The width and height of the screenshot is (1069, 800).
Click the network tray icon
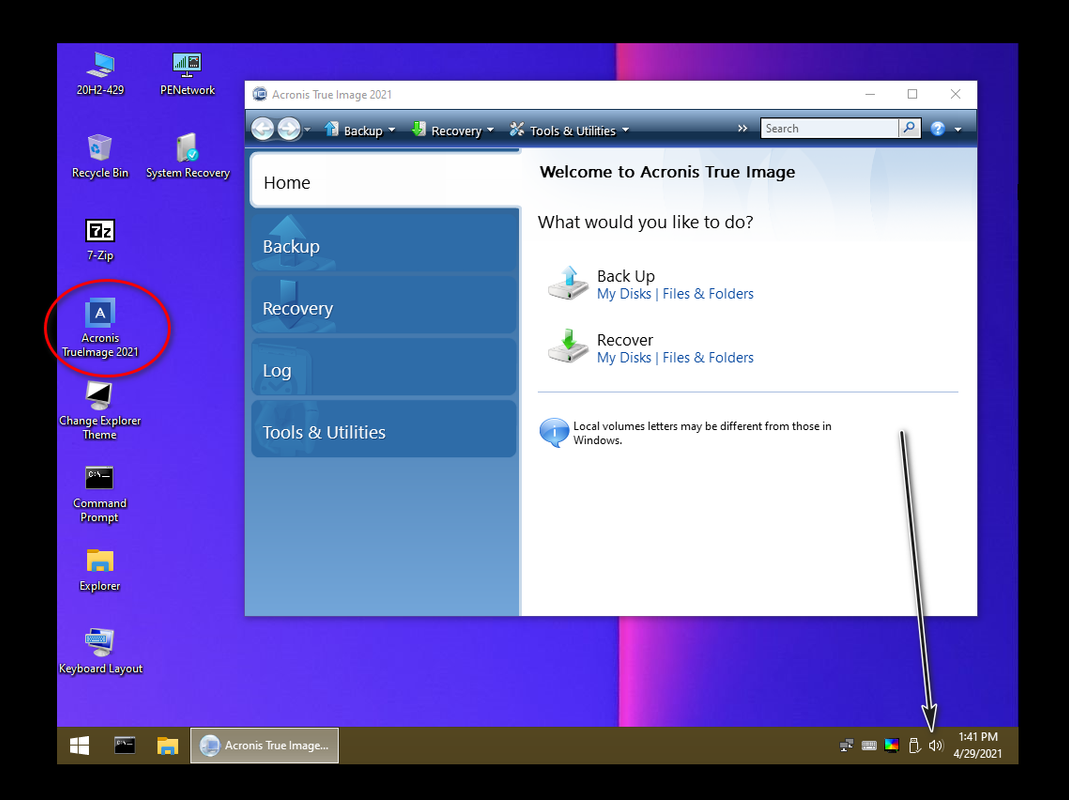846,745
